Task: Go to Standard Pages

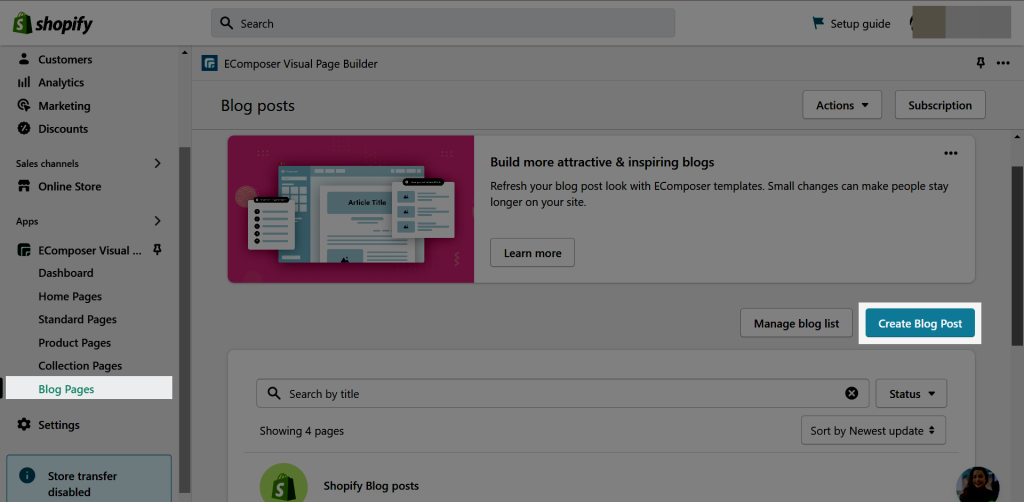Action: pos(78,319)
